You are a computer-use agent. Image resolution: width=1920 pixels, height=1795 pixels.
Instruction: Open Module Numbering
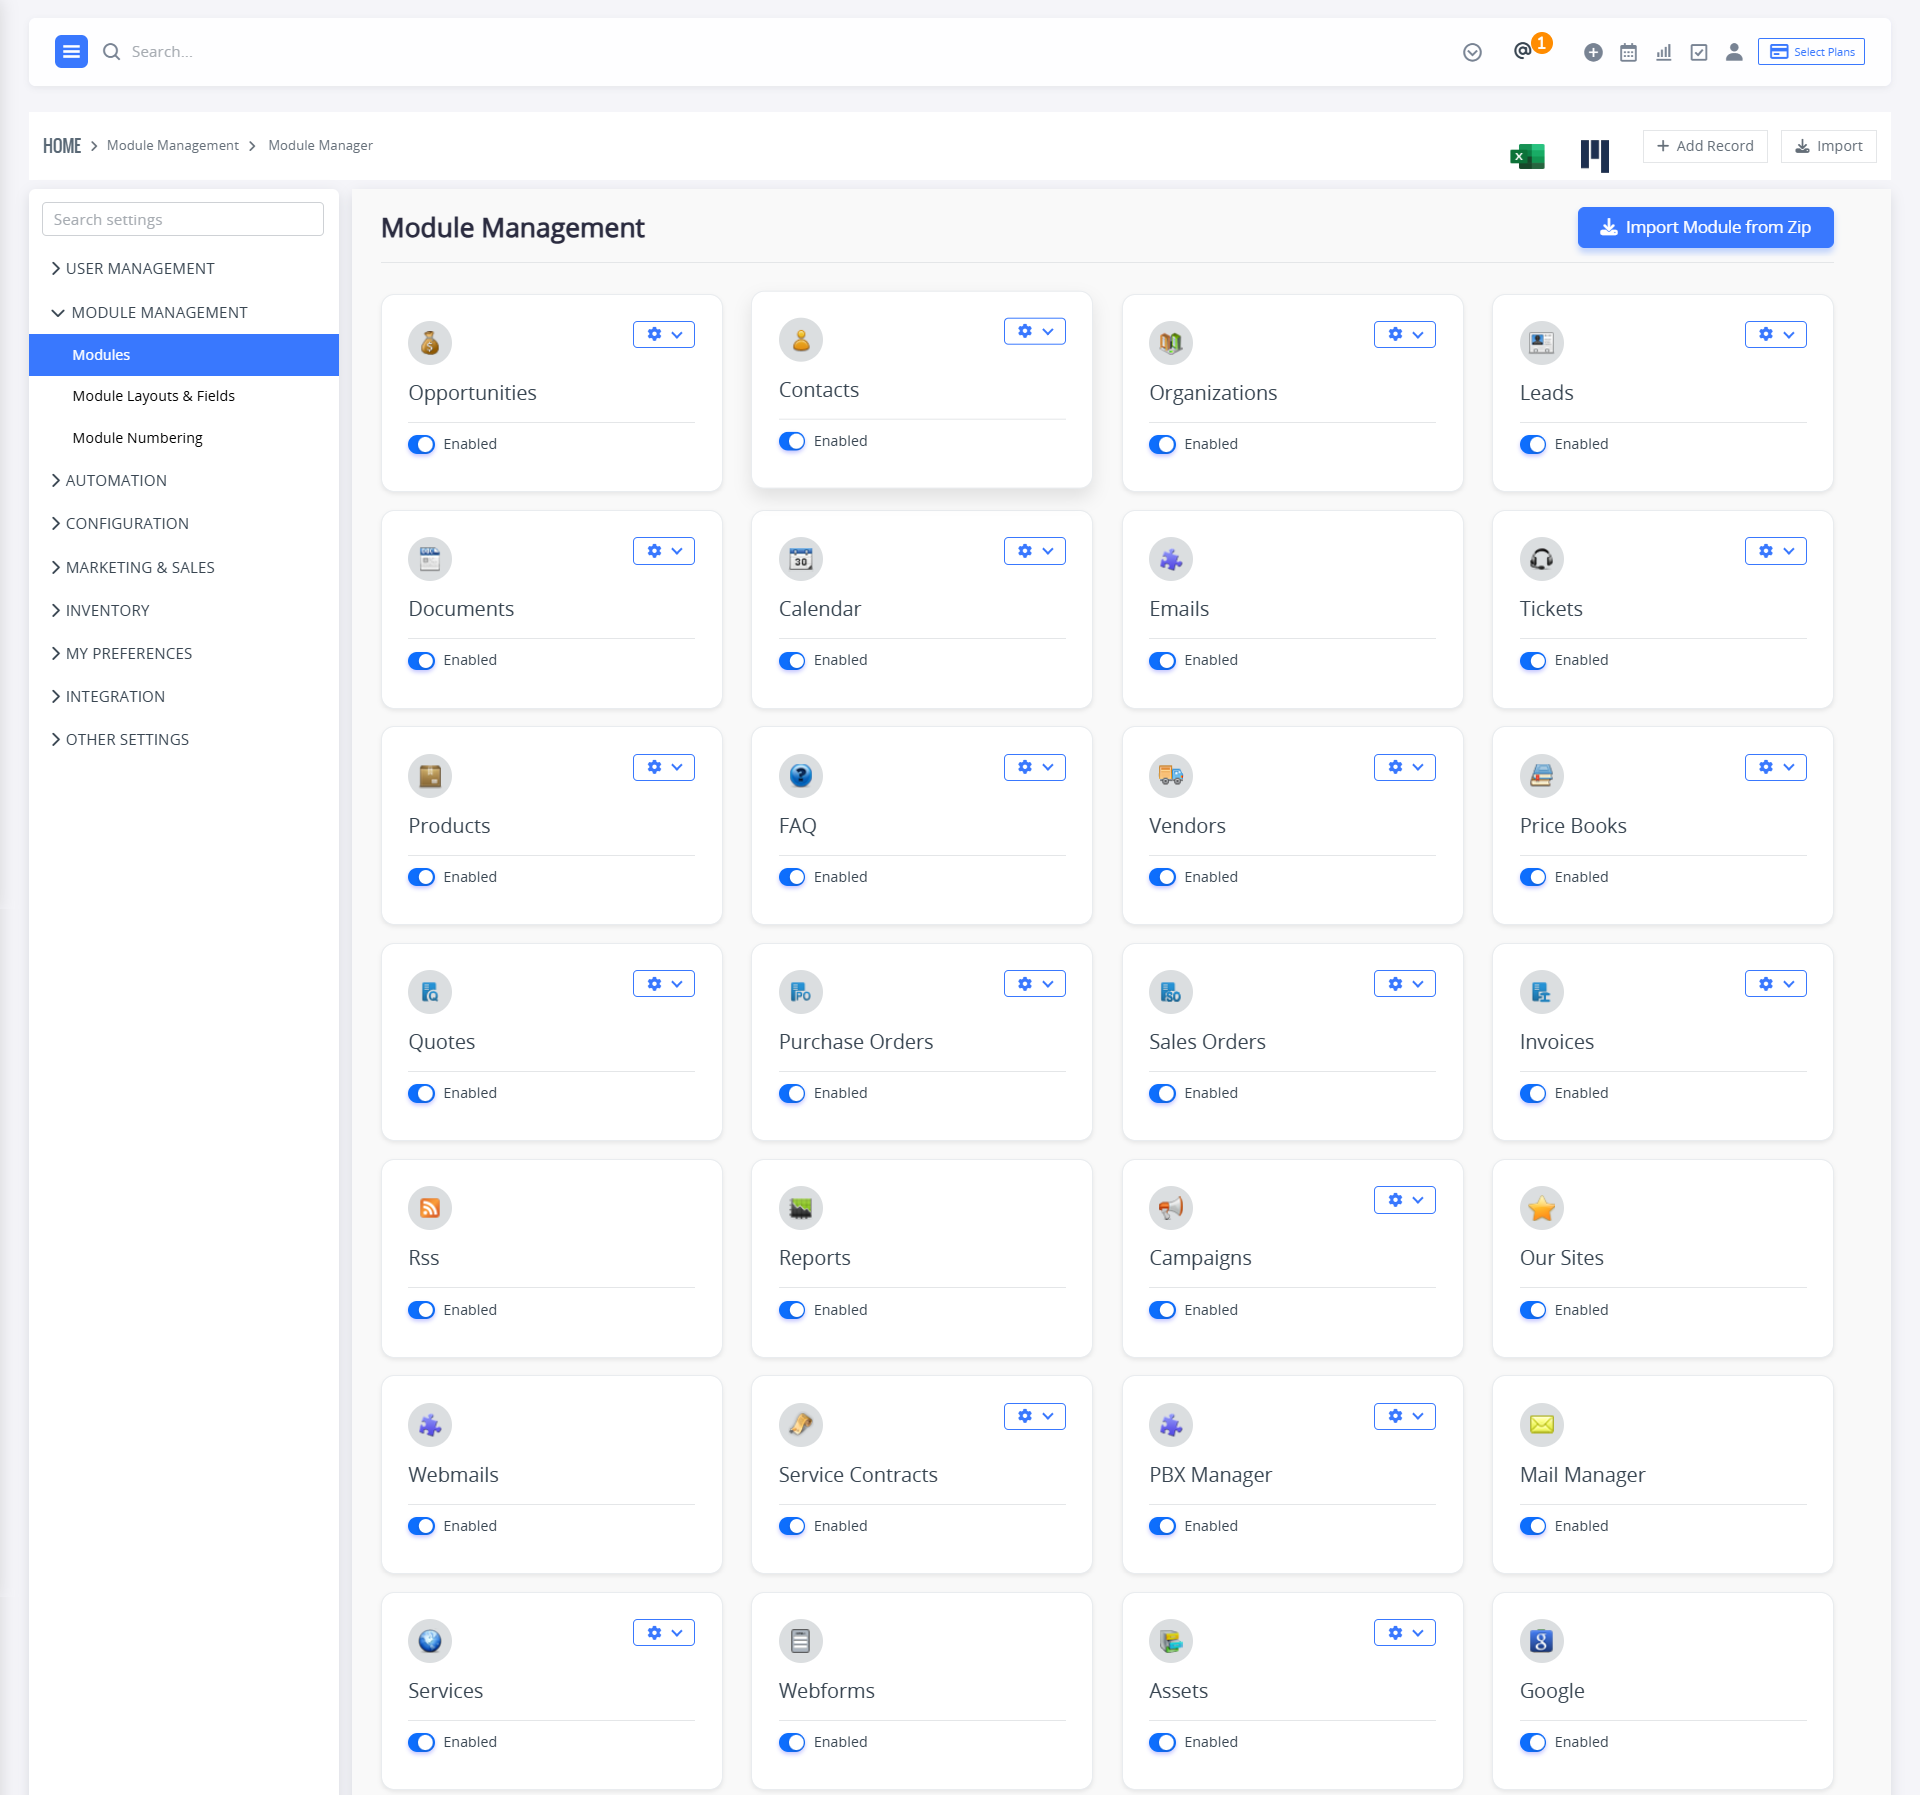(138, 438)
